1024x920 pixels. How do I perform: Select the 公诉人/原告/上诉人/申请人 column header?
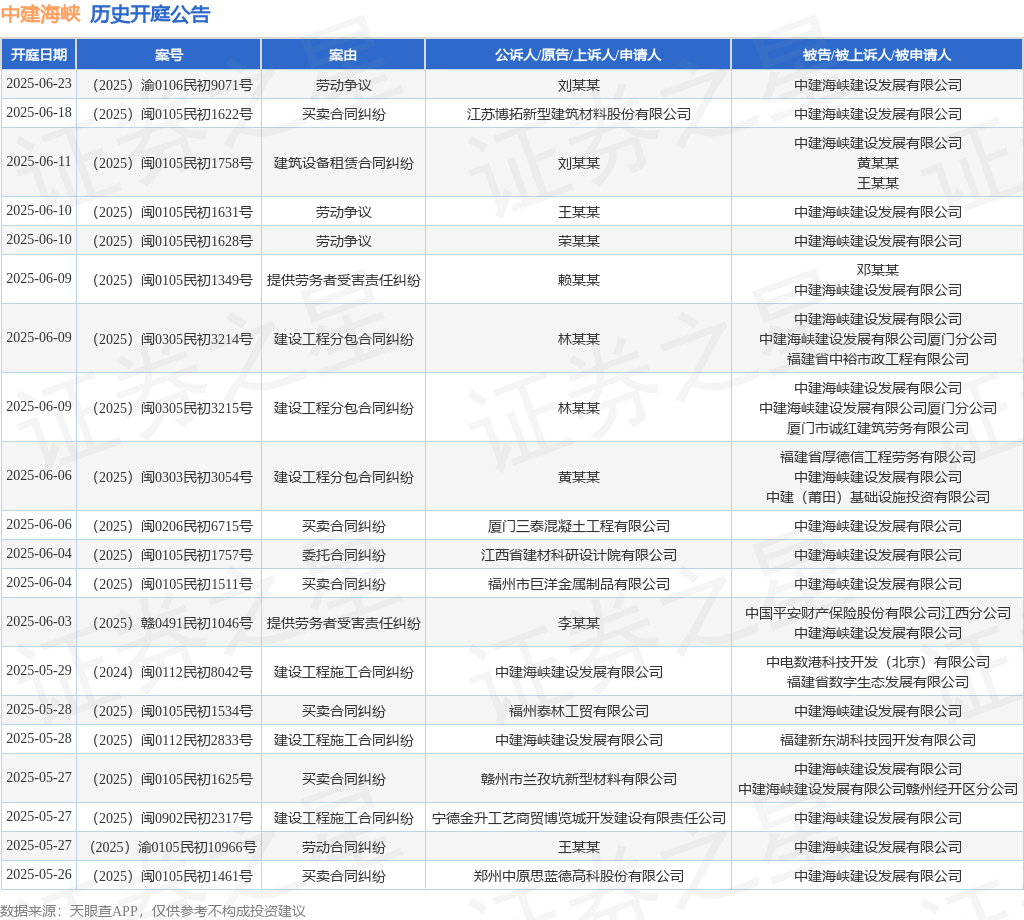tap(578, 55)
